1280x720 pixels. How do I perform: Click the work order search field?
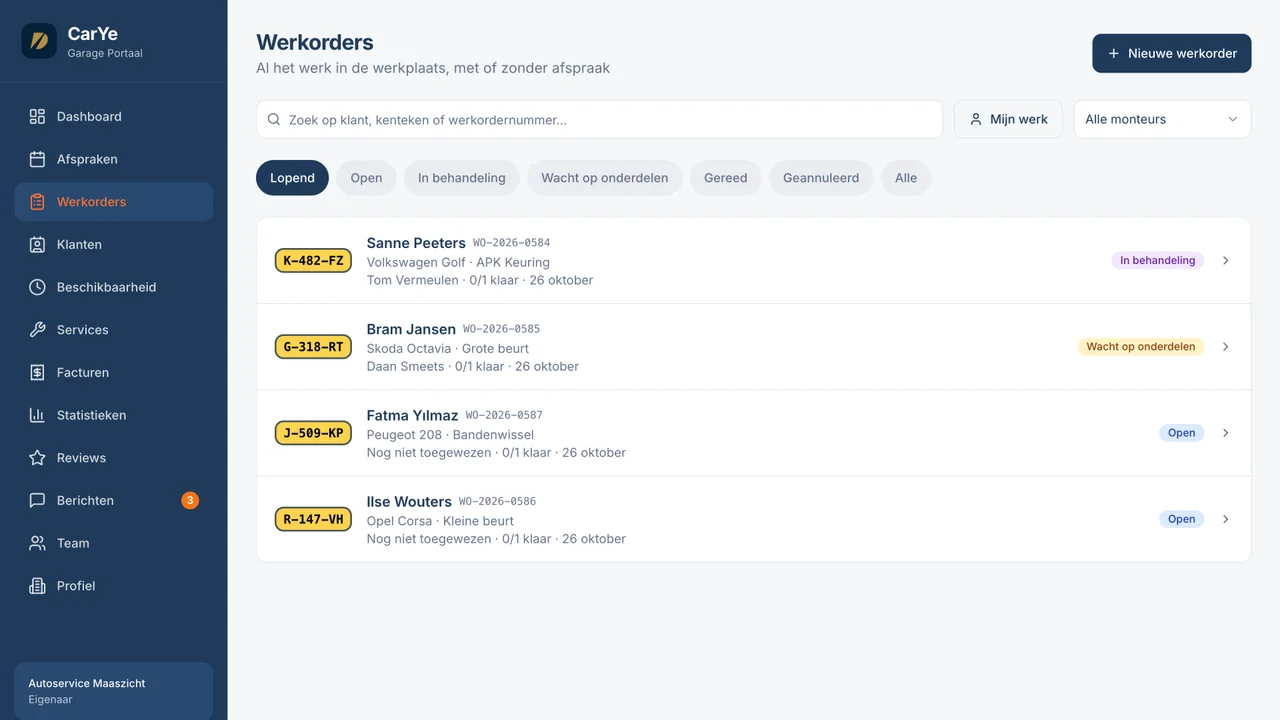point(599,119)
